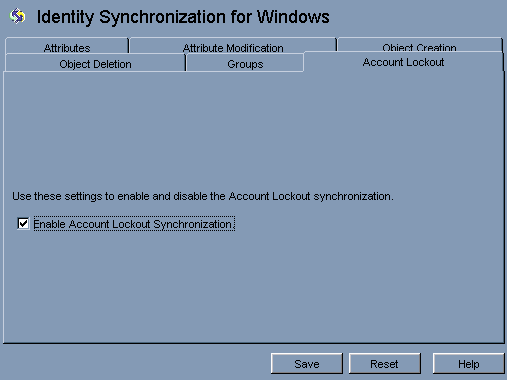Go to the Groups tab
The height and width of the screenshot is (380, 507).
click(245, 63)
